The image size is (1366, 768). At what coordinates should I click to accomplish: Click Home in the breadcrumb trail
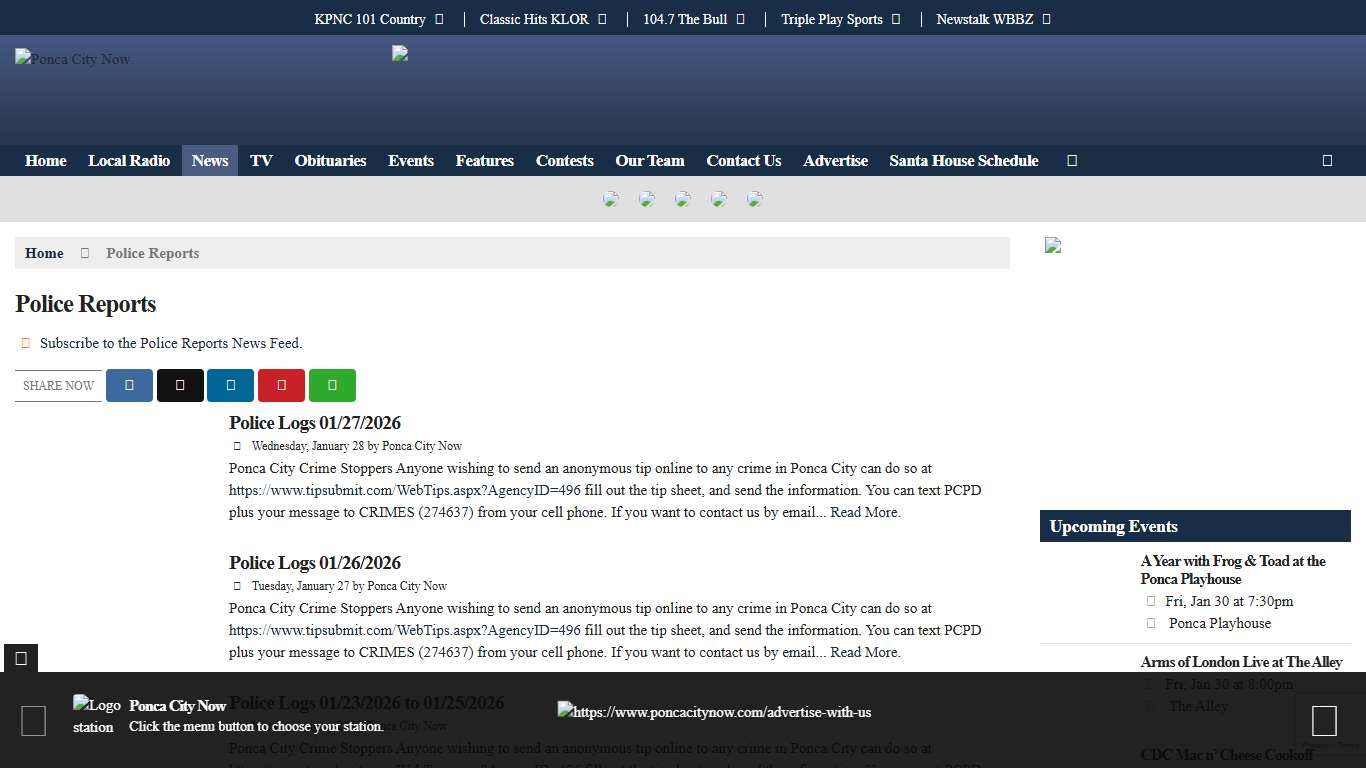(44, 253)
